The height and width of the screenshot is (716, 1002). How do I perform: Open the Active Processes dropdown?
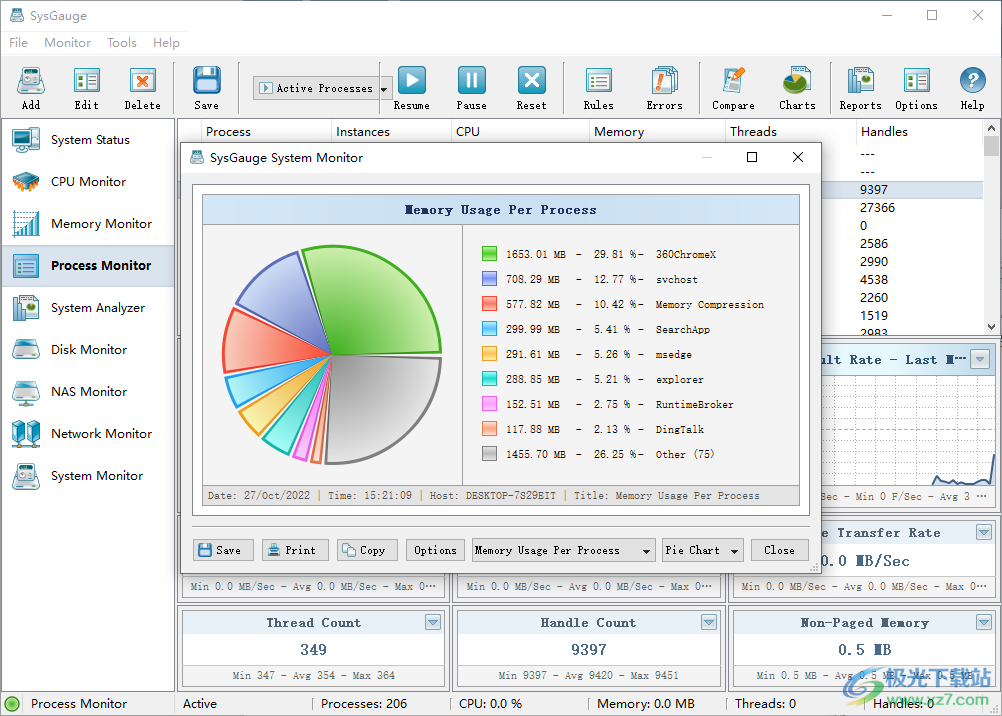(323, 88)
